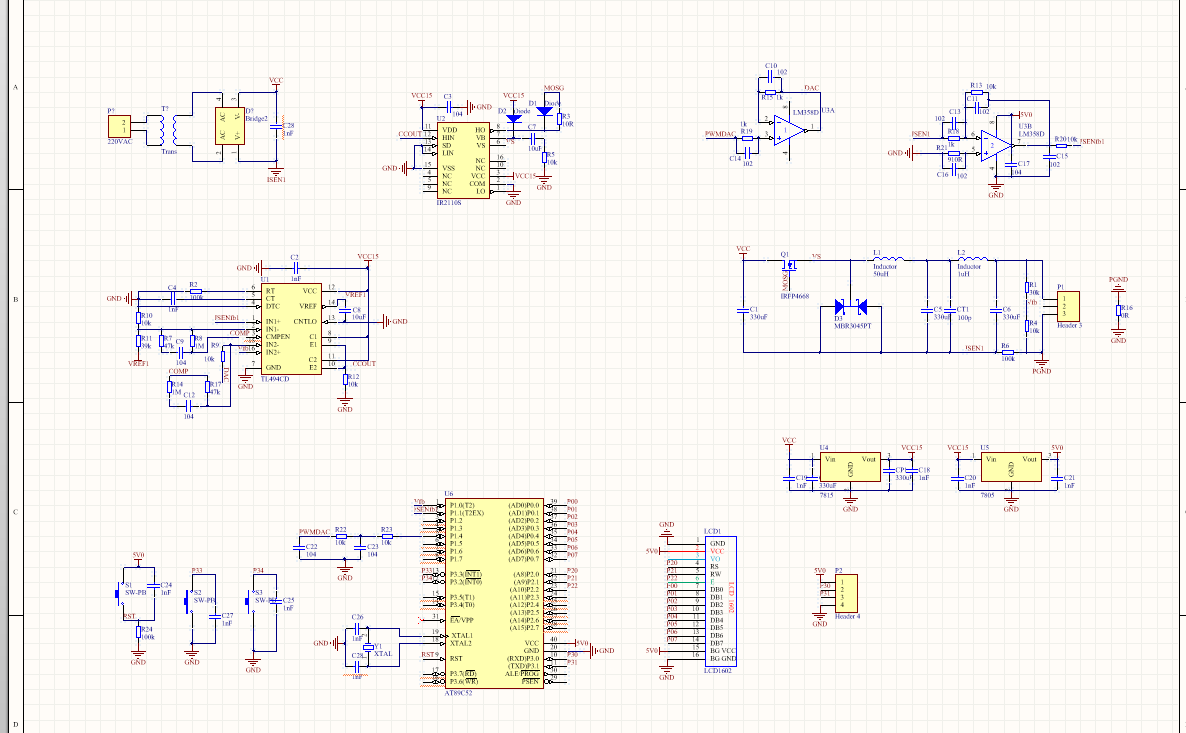Viewport: 1186px width, 733px height.
Task: Select the MBR3045PT dual diode D3
Action: tap(850, 306)
